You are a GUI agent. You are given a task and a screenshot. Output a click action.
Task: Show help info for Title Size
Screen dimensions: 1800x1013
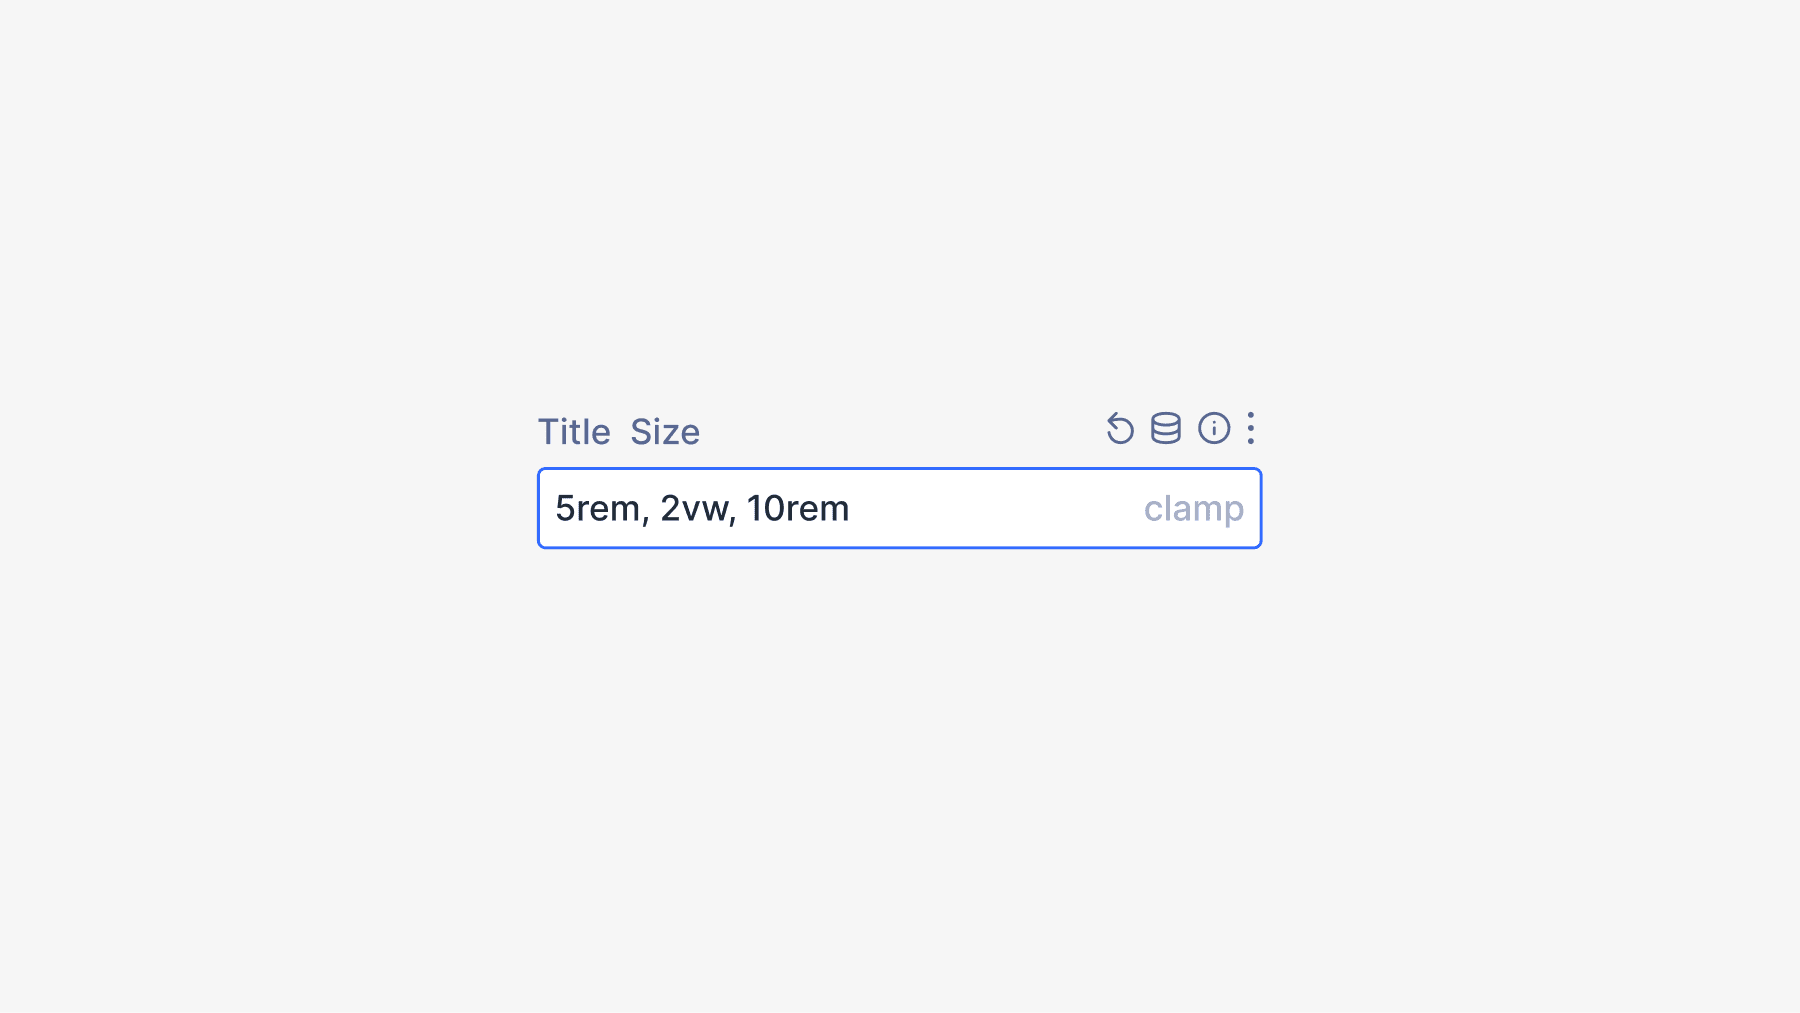(1214, 429)
